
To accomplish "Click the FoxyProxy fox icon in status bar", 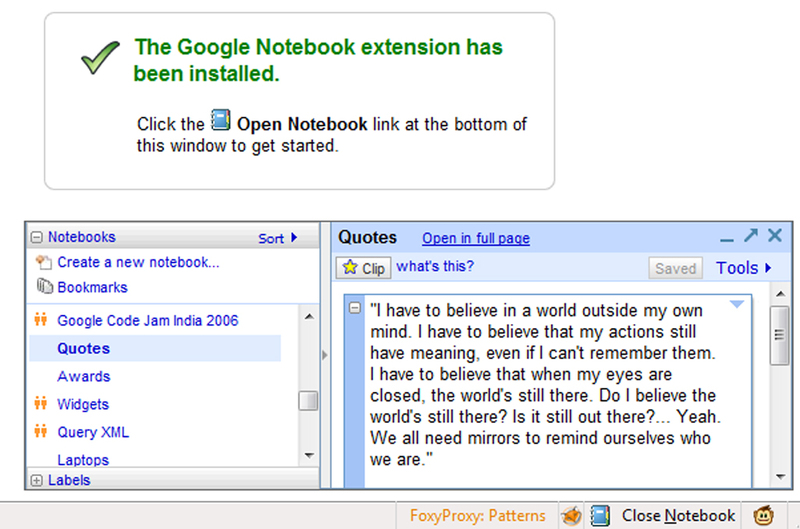I will (571, 516).
